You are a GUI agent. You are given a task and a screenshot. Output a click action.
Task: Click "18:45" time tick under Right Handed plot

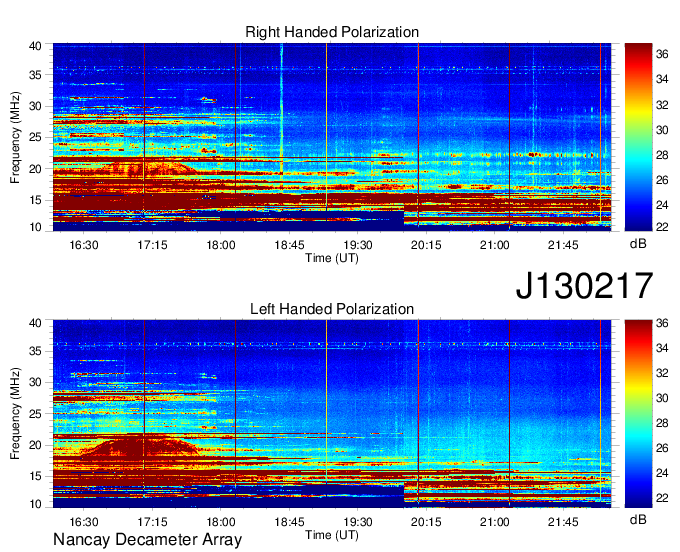click(289, 245)
